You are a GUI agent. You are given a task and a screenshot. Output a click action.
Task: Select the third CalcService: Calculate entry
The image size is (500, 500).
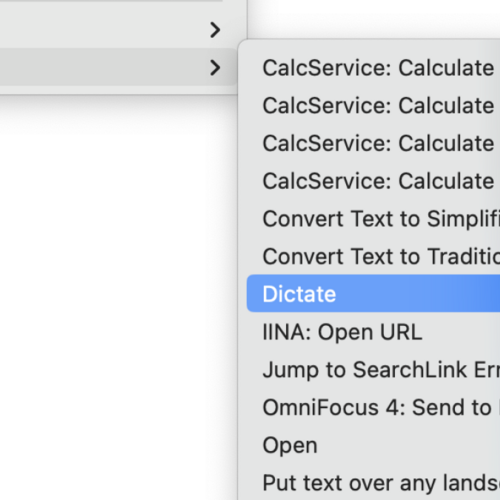point(373,143)
